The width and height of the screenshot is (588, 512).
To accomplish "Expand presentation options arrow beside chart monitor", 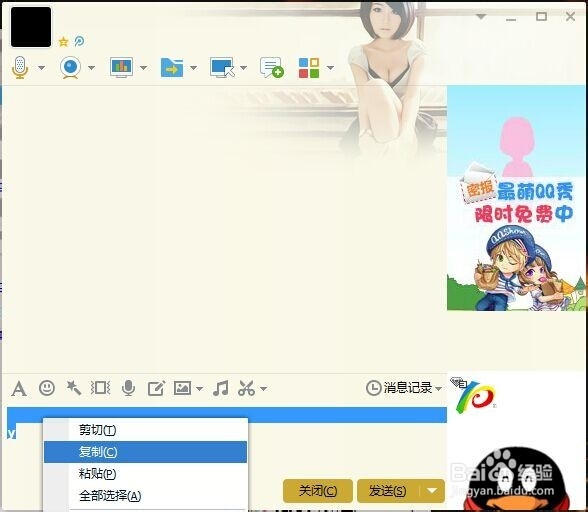I will coord(143,68).
